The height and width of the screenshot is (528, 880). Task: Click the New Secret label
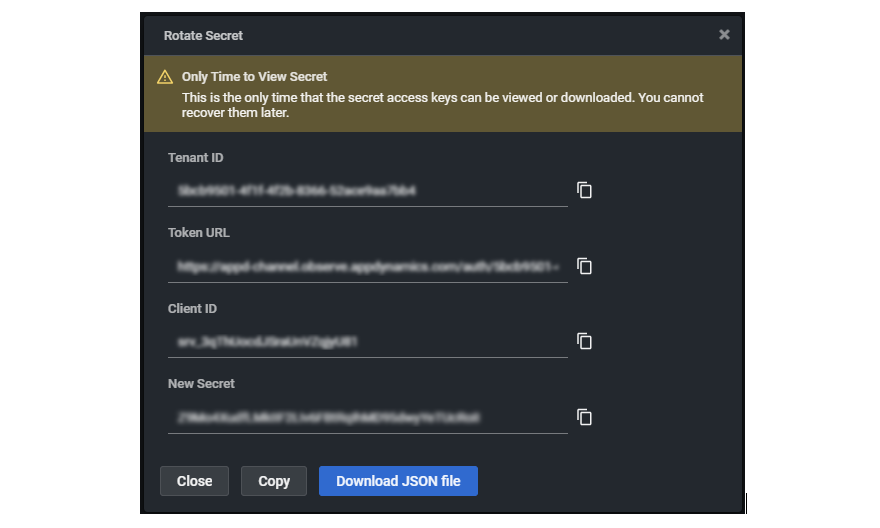point(201,384)
